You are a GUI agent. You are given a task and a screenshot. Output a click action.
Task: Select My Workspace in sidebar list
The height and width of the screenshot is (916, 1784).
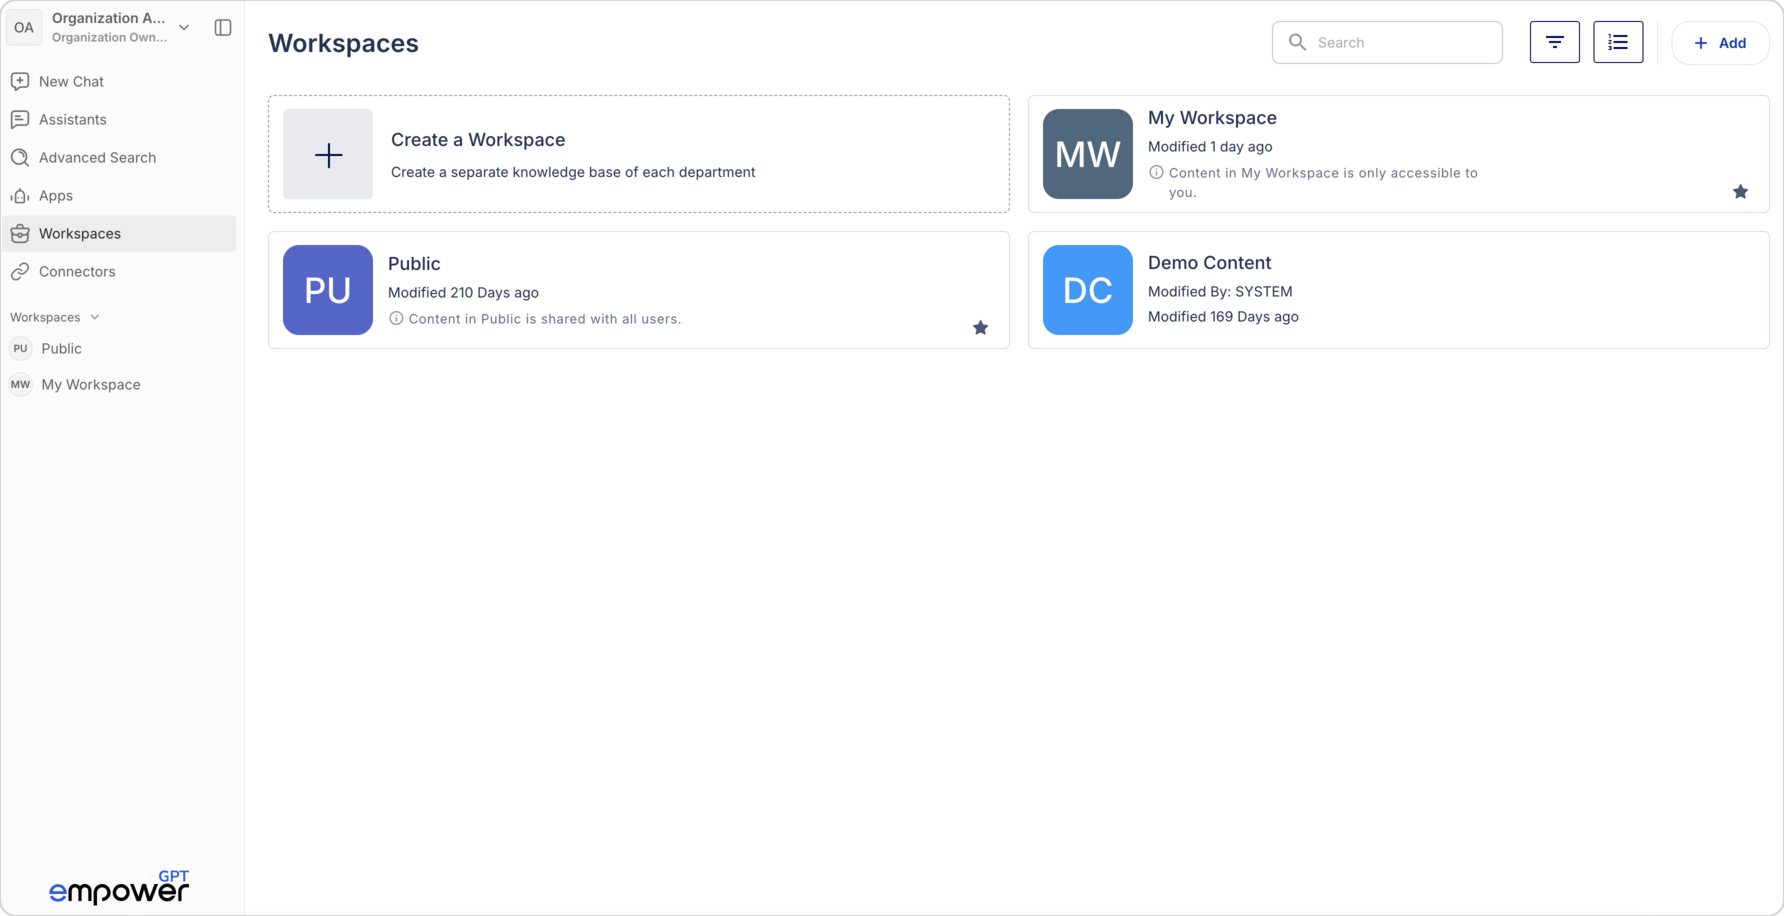(90, 385)
